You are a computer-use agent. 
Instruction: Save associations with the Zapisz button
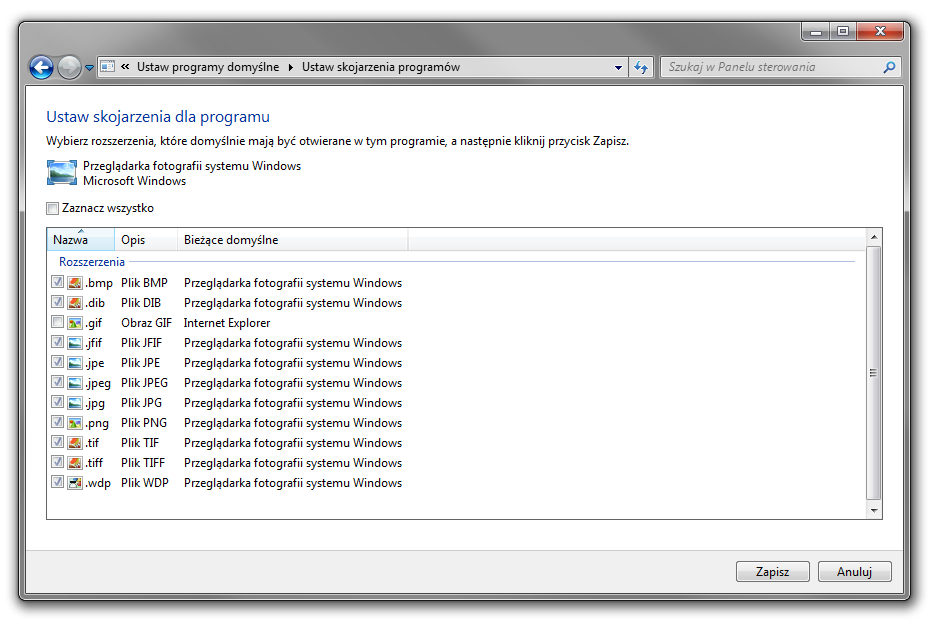click(772, 572)
